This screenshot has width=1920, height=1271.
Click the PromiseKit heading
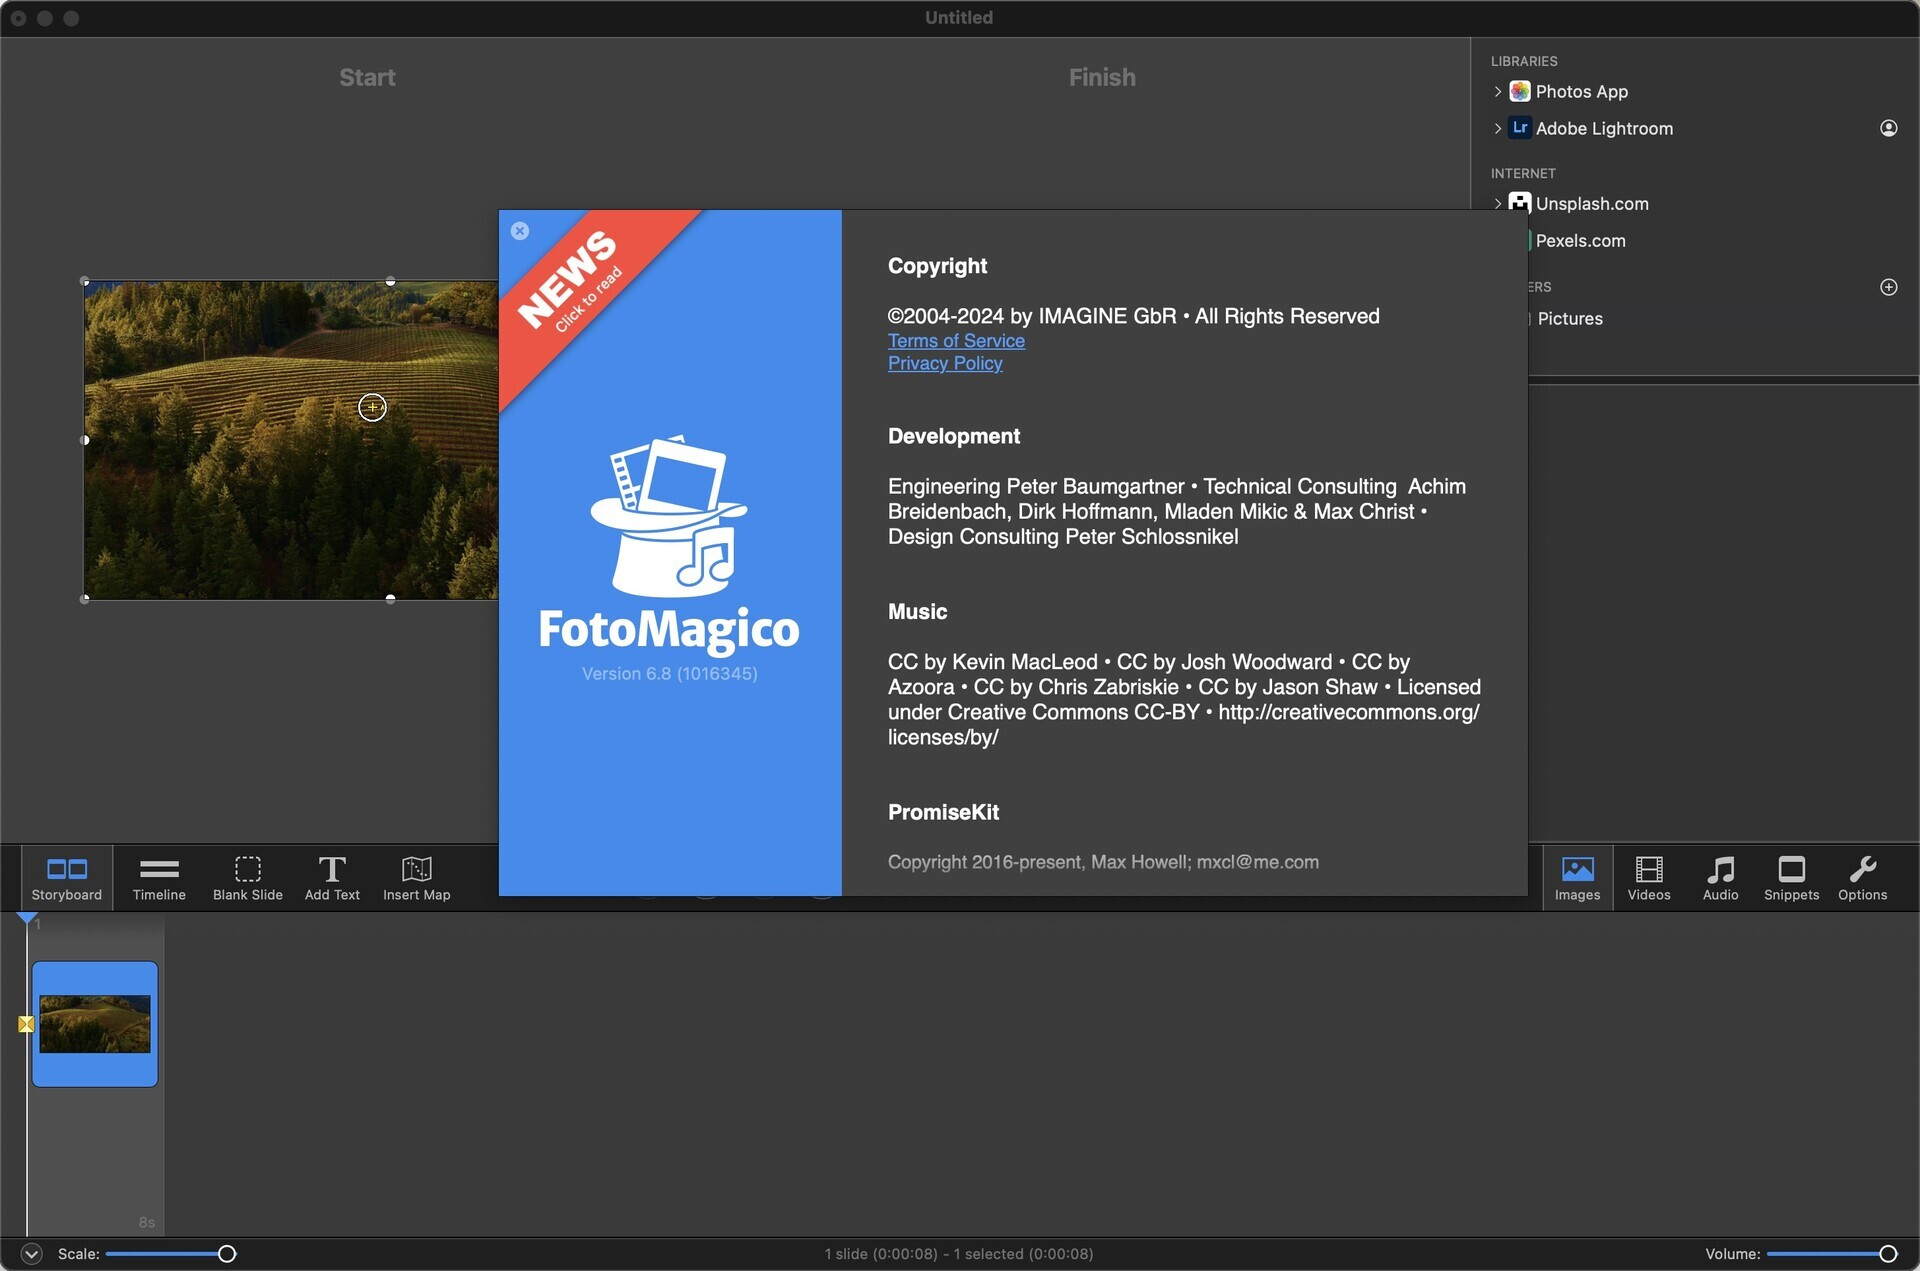coord(943,813)
